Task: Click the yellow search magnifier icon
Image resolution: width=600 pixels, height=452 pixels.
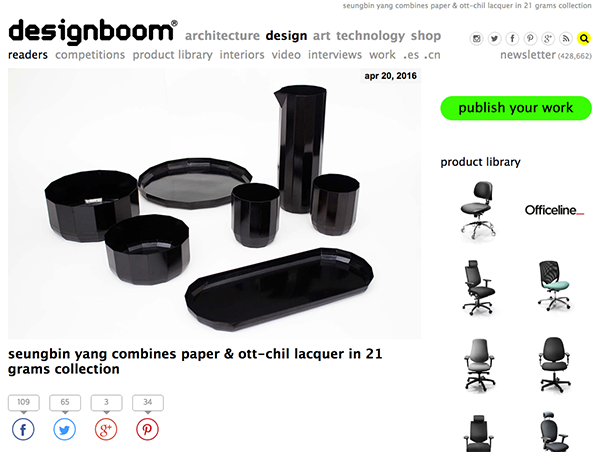Action: [x=584, y=39]
